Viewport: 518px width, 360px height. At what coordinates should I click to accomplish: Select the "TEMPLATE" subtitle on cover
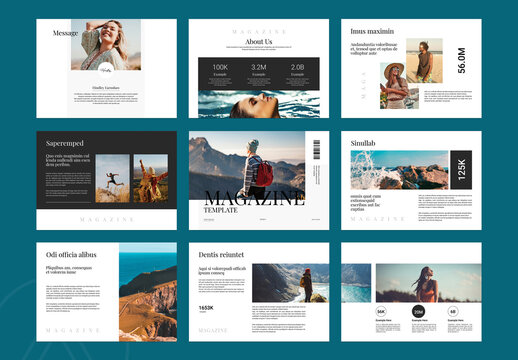point(221,210)
